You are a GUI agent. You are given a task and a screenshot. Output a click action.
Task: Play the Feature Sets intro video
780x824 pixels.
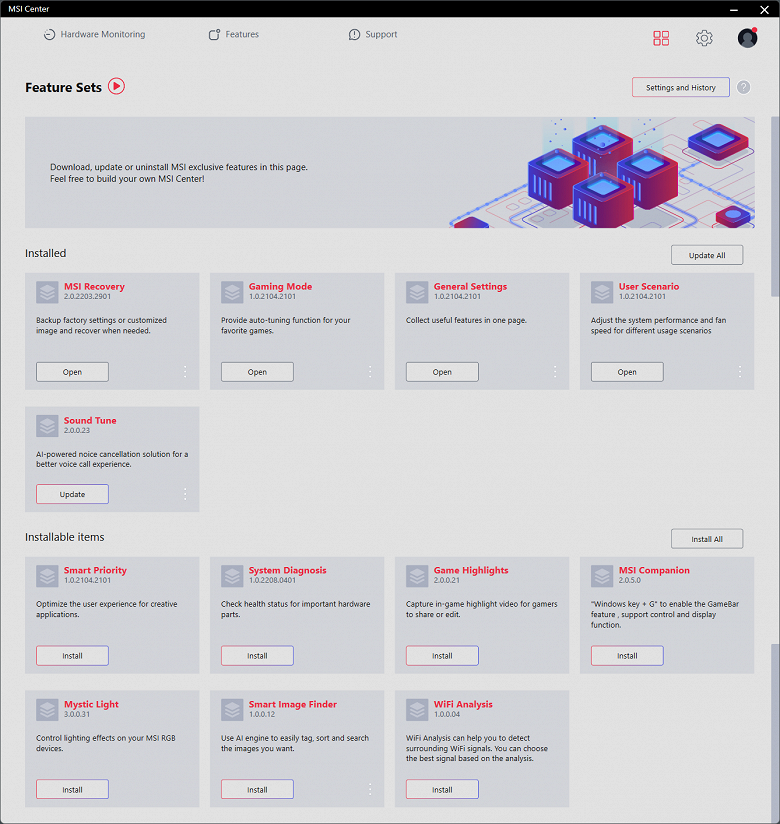click(x=116, y=86)
